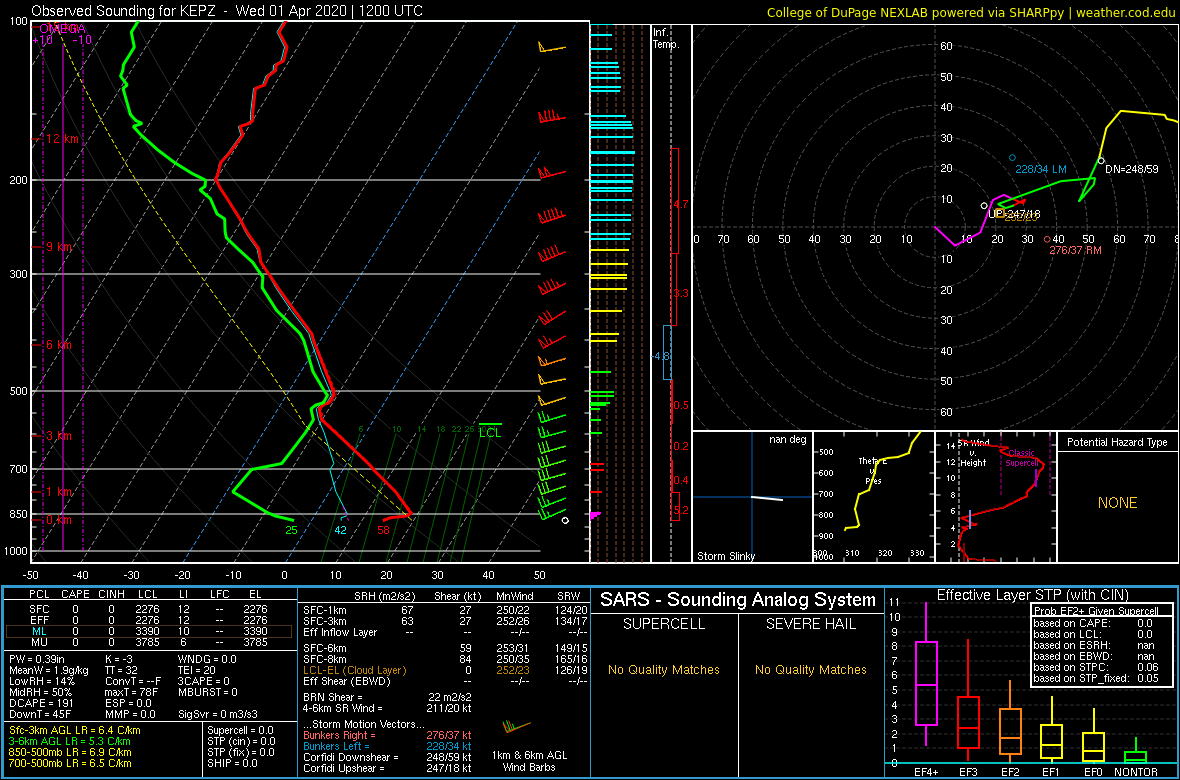
Task: Click the '1km & 6km AGL Wind Barbs' caption
Action: 528,760
